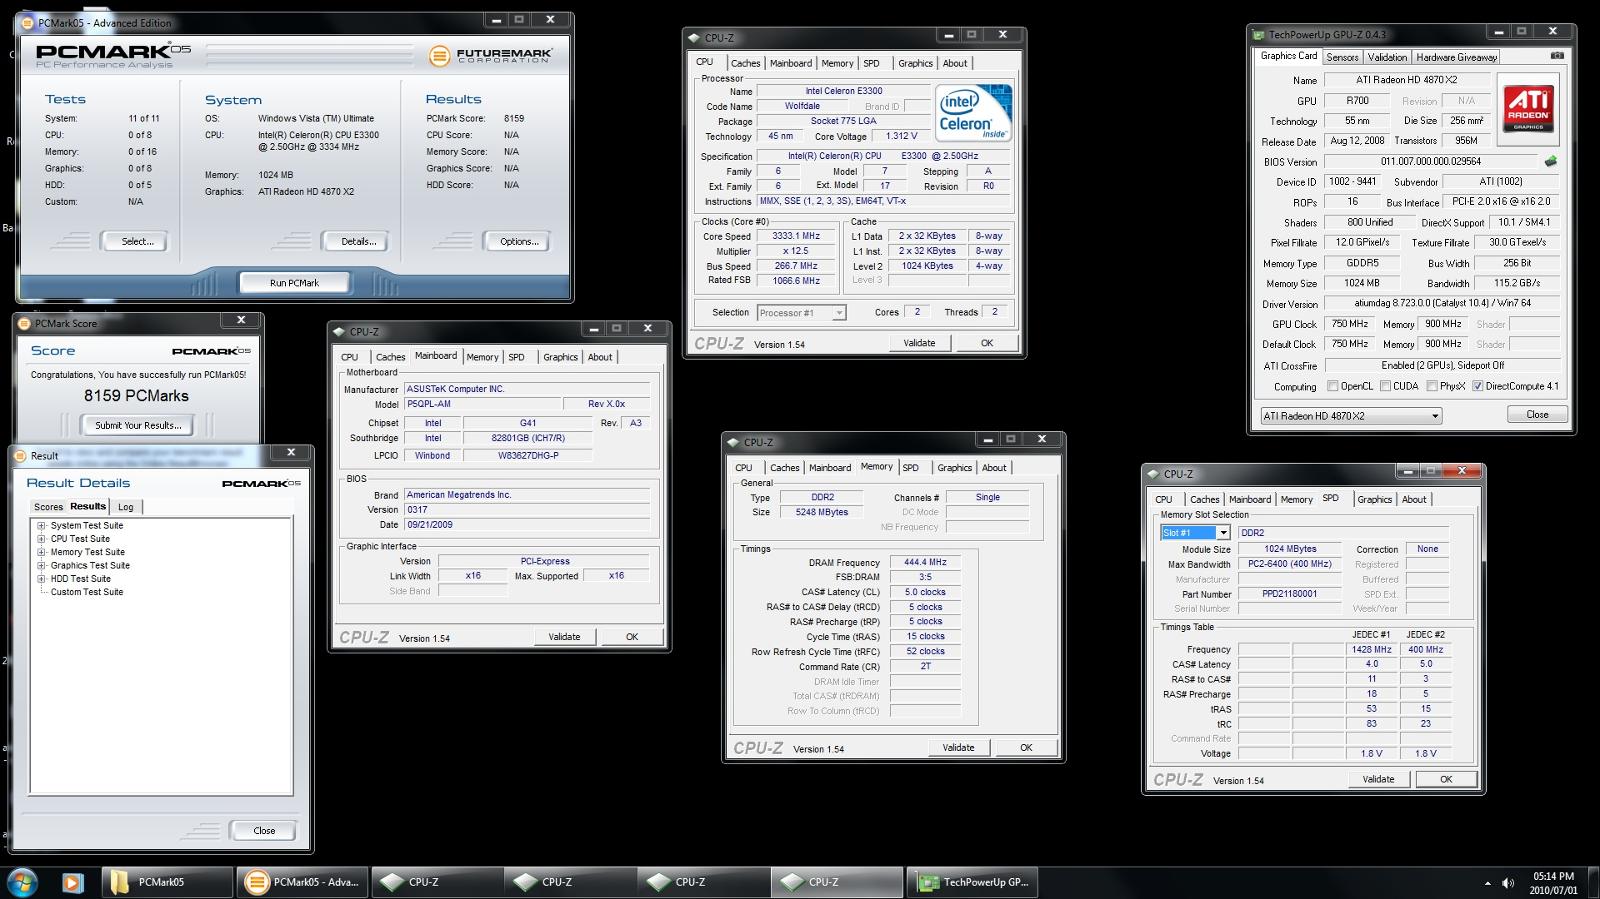Click the Close button in GPU-Z
The height and width of the screenshot is (899, 1600).
pos(1537,414)
